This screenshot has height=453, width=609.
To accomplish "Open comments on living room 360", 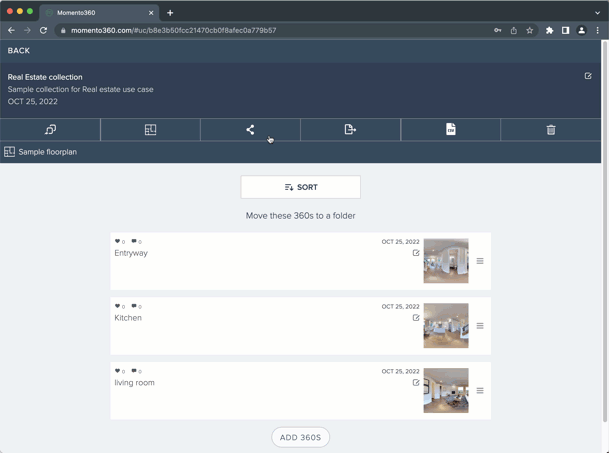I will (134, 371).
